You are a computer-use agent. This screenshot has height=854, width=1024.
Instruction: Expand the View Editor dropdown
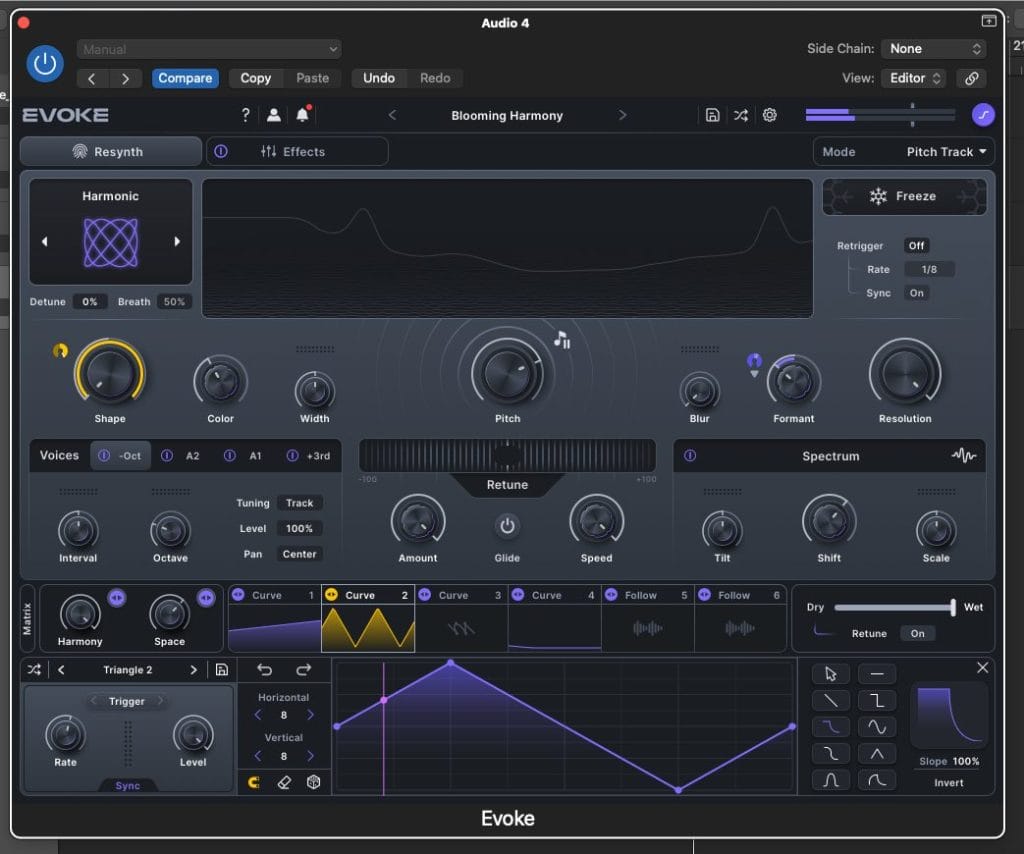tap(914, 78)
